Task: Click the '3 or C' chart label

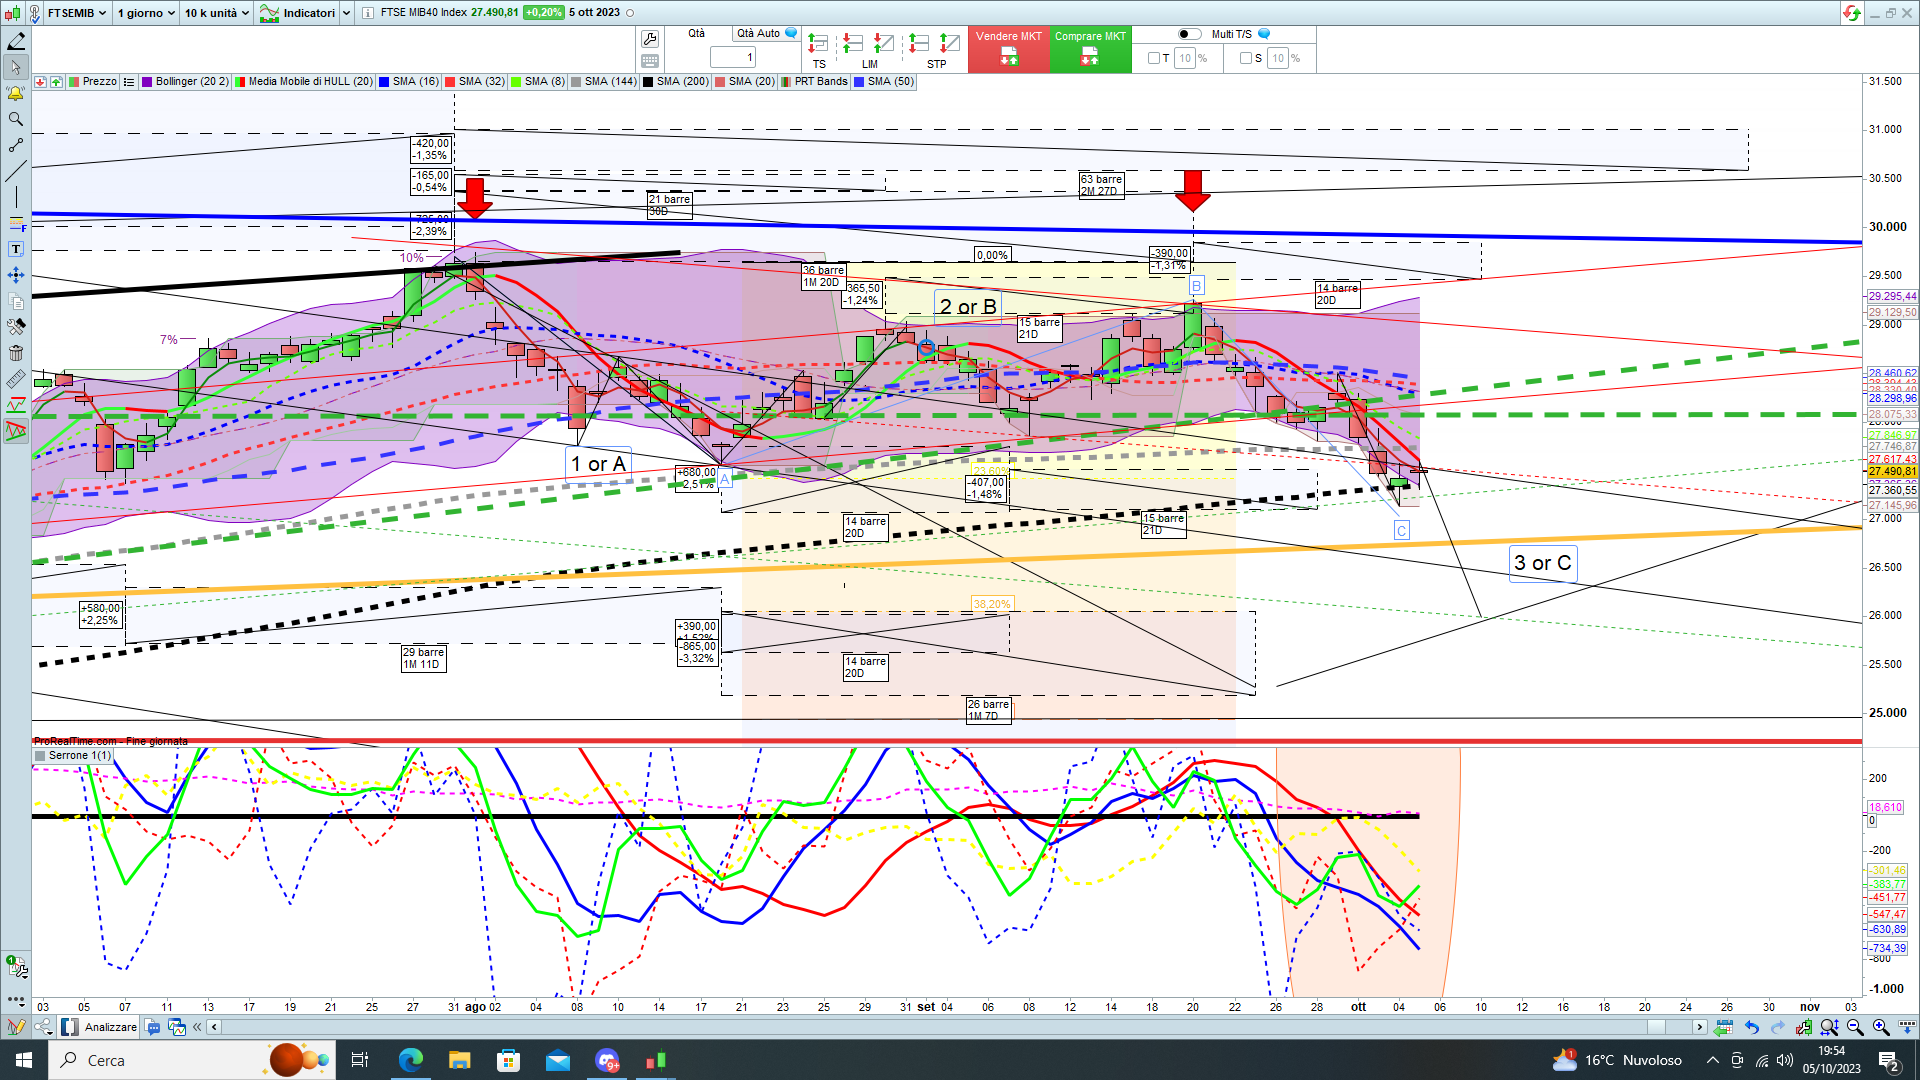Action: coord(1542,563)
